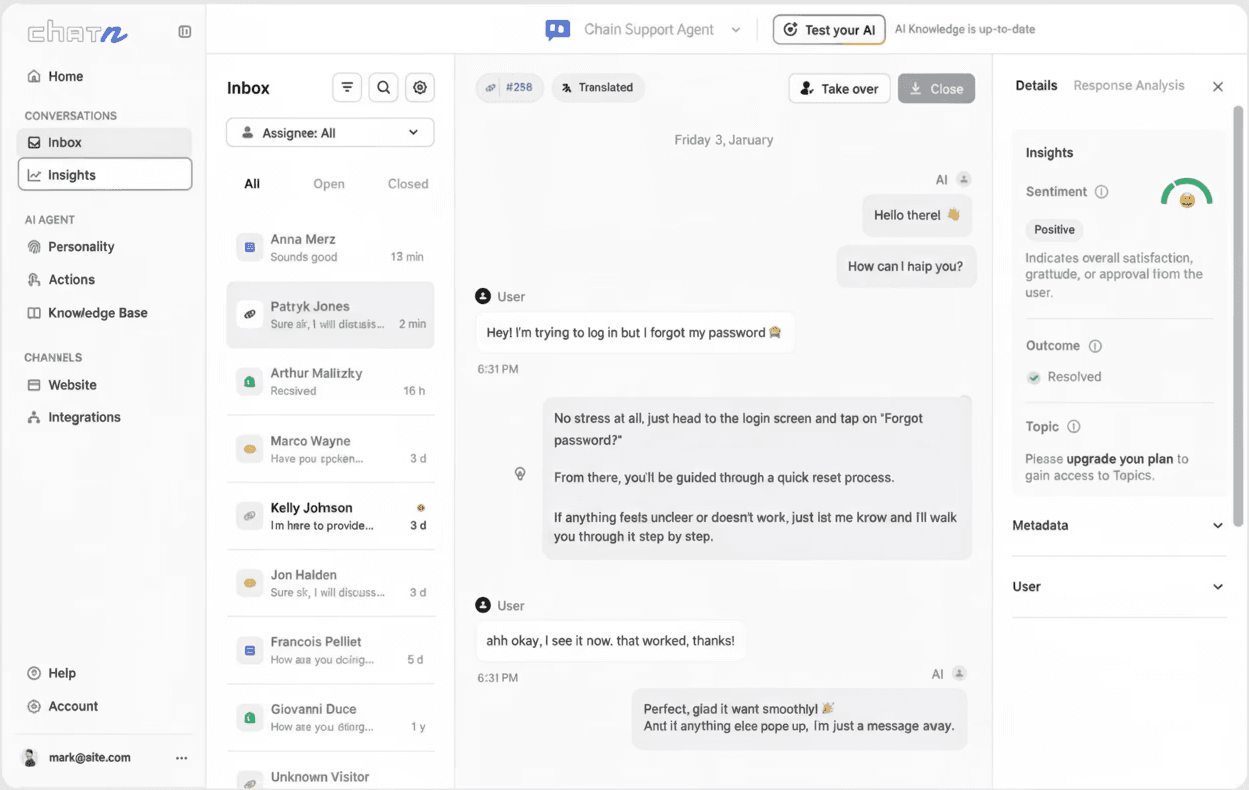Screen dimensions: 1249x790
Task: Click the upgrade your plan link
Action: 1120,459
